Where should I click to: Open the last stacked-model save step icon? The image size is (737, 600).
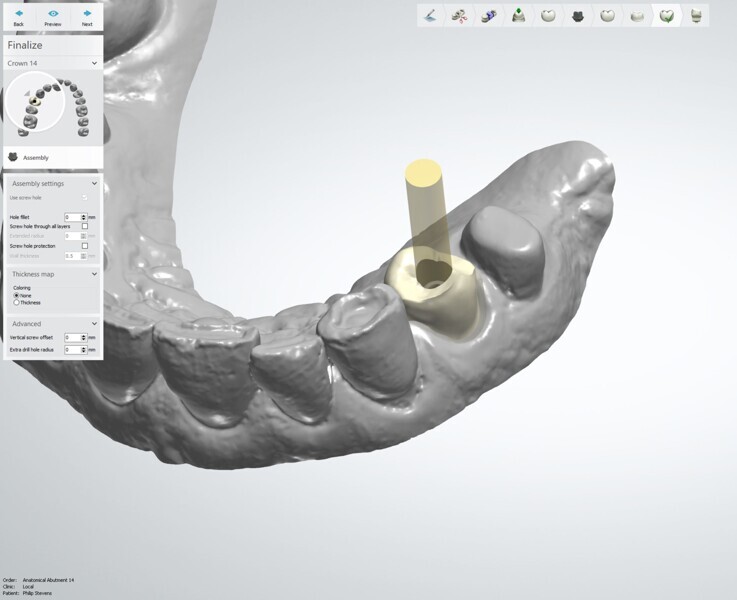tap(696, 16)
